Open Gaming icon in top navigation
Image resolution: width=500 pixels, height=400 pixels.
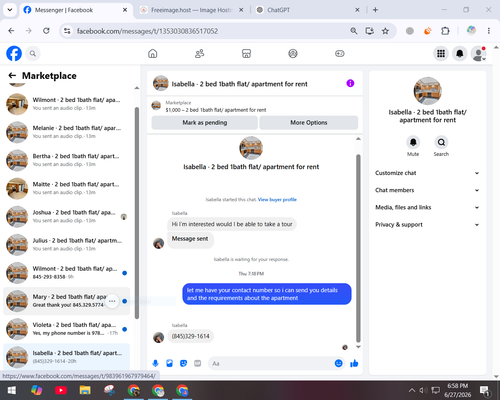[x=340, y=53]
